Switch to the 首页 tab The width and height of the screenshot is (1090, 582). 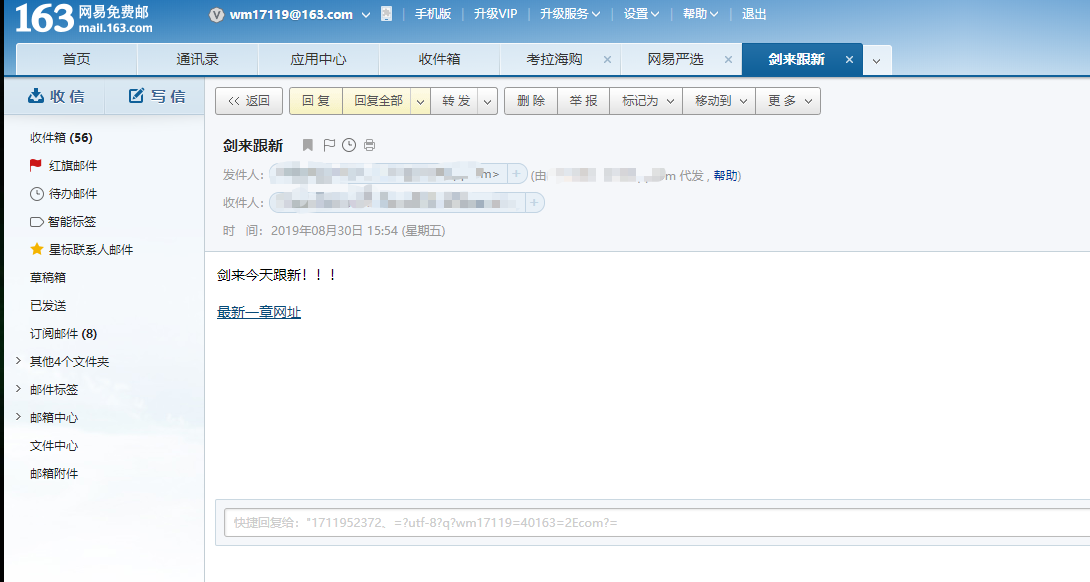click(76, 60)
